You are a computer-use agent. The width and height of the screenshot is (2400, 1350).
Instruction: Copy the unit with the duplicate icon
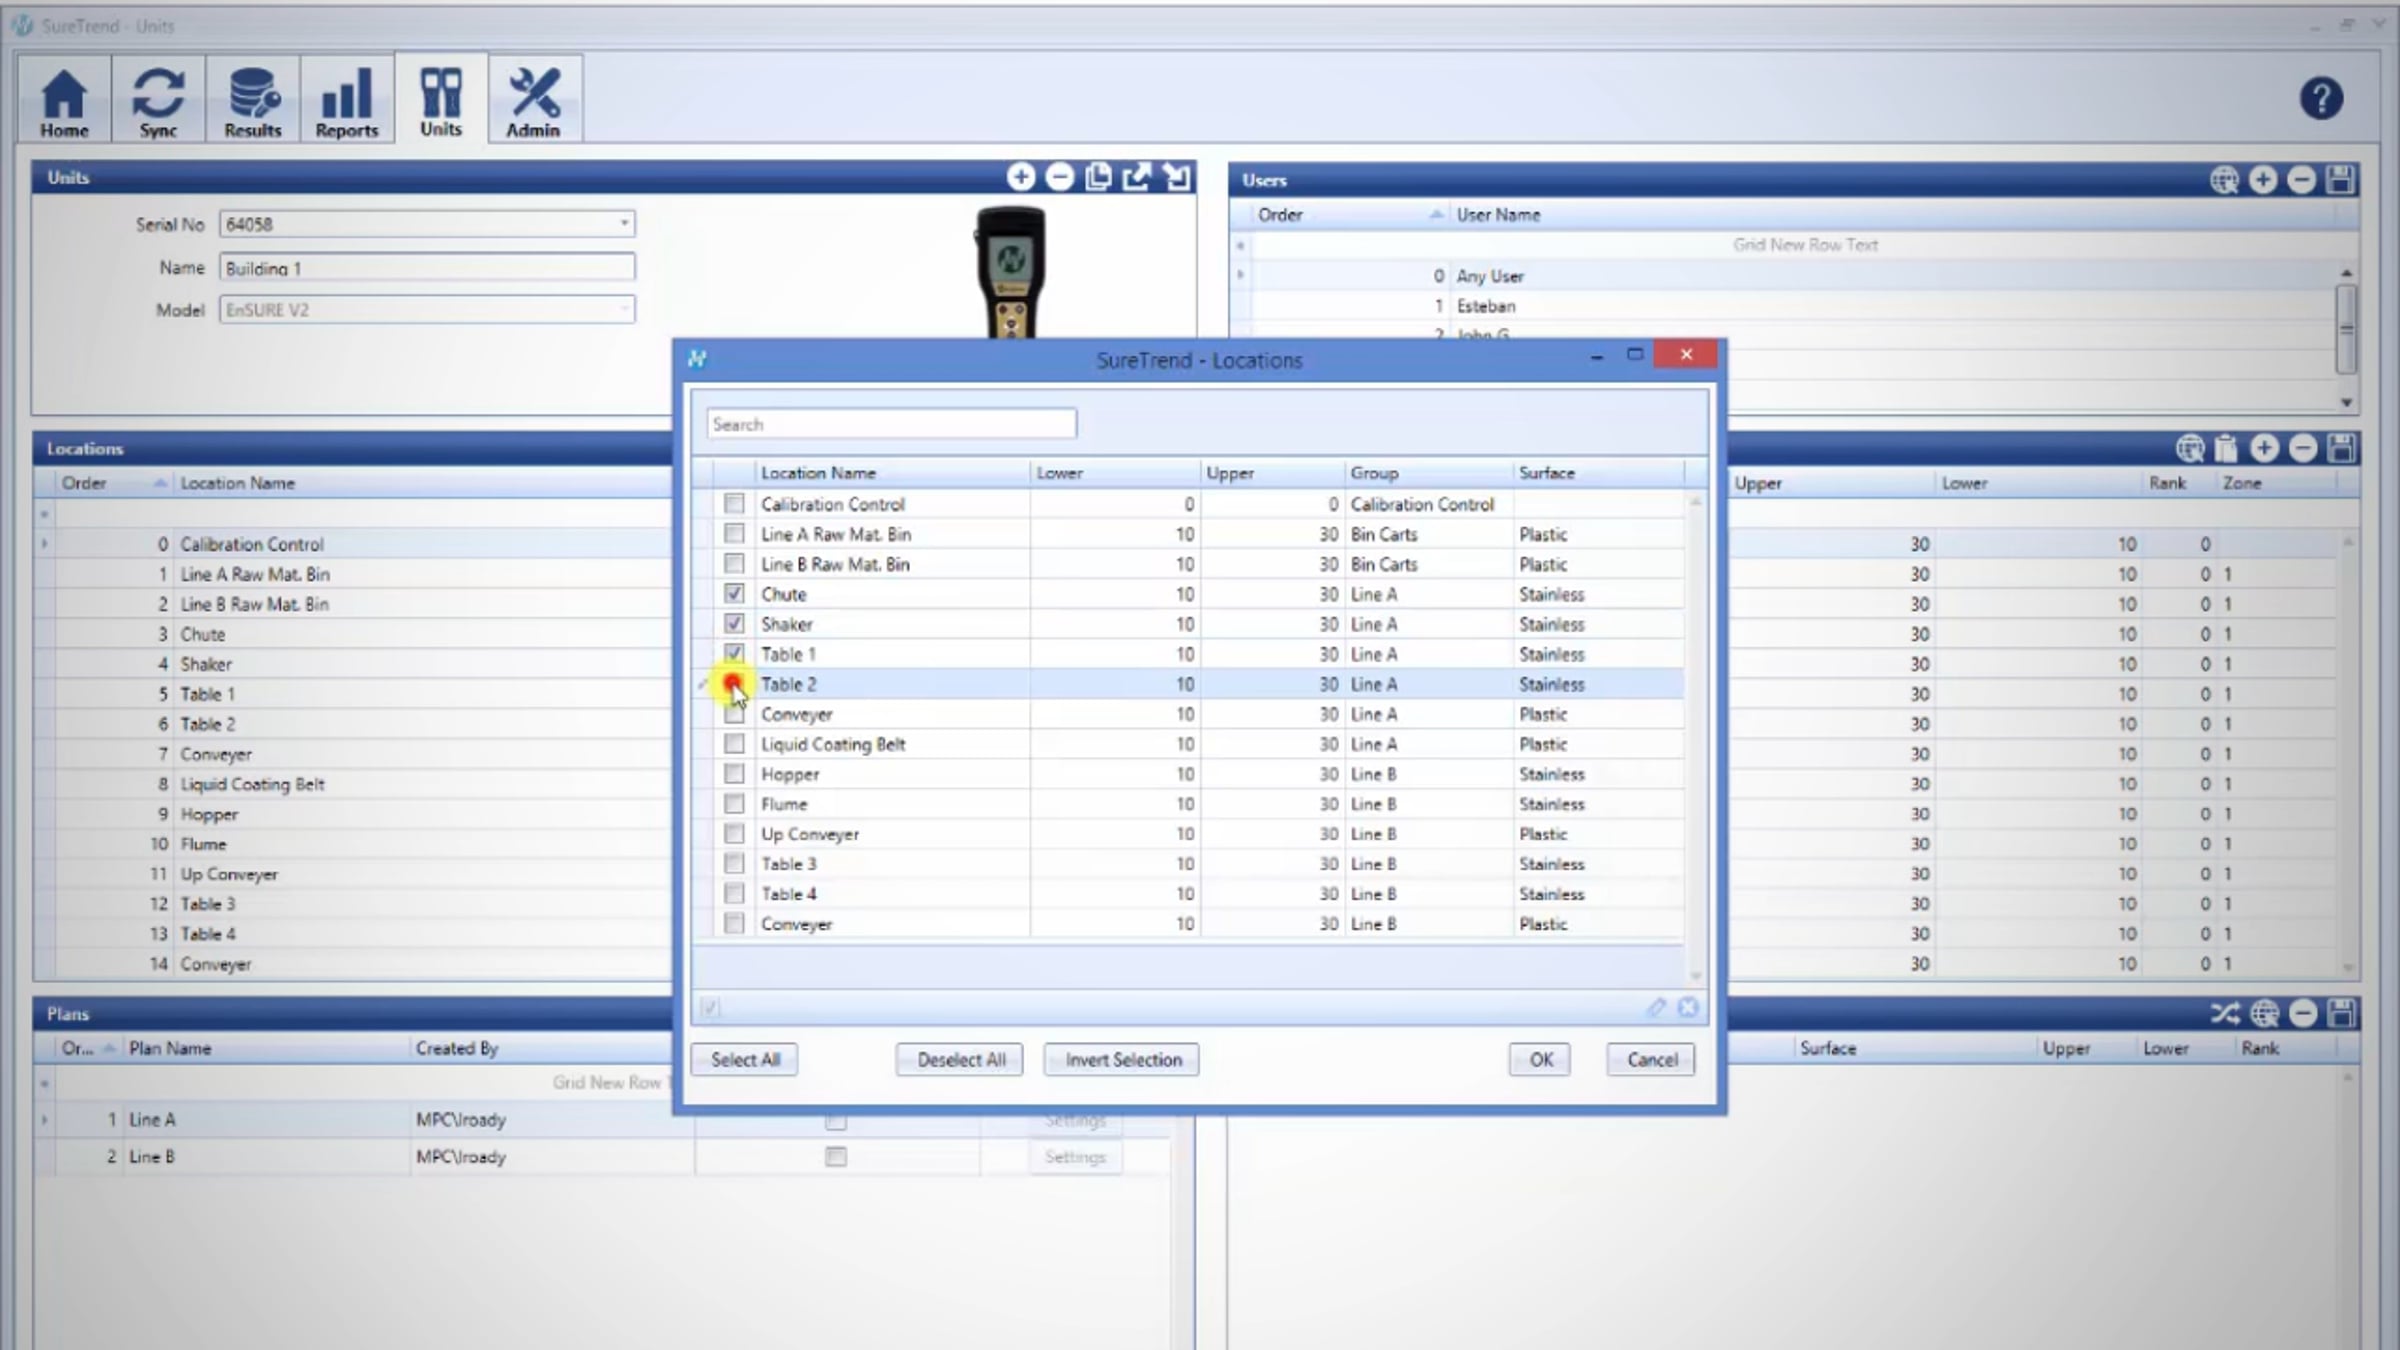click(x=1098, y=177)
